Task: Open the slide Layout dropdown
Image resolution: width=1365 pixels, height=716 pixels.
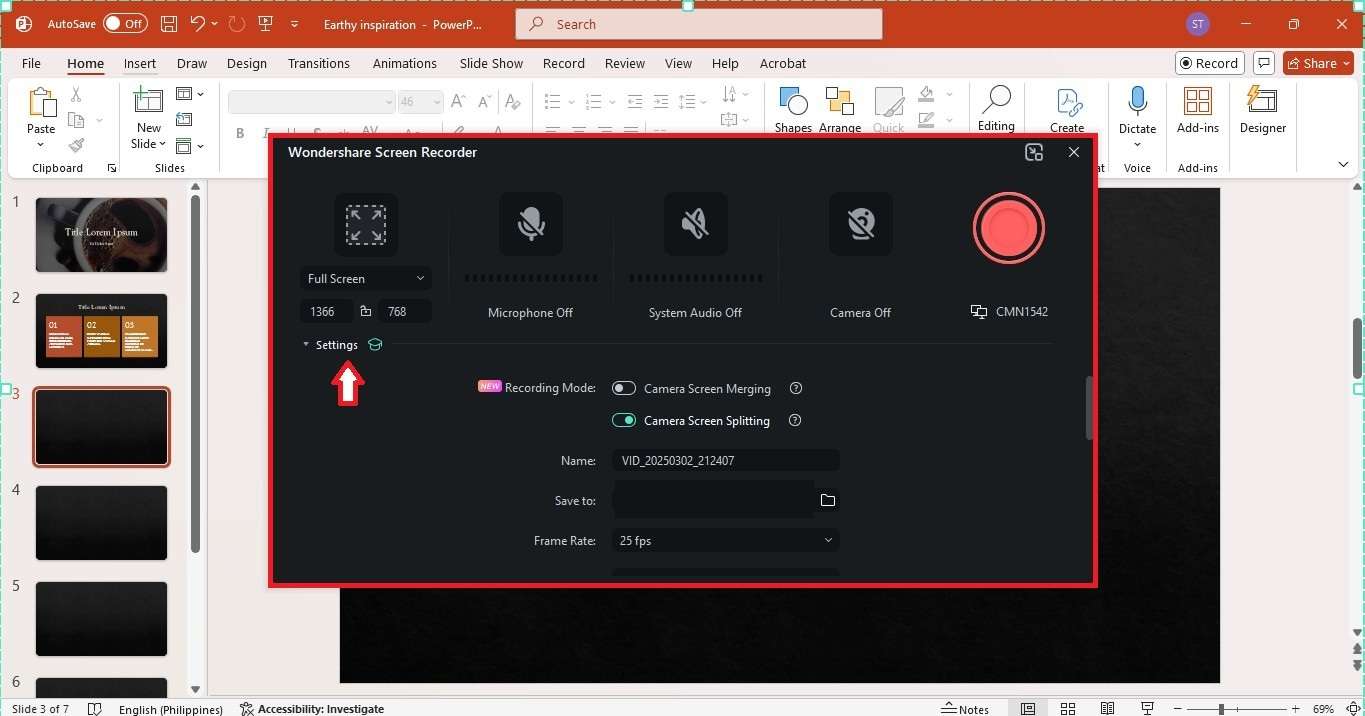Action: coord(189,94)
